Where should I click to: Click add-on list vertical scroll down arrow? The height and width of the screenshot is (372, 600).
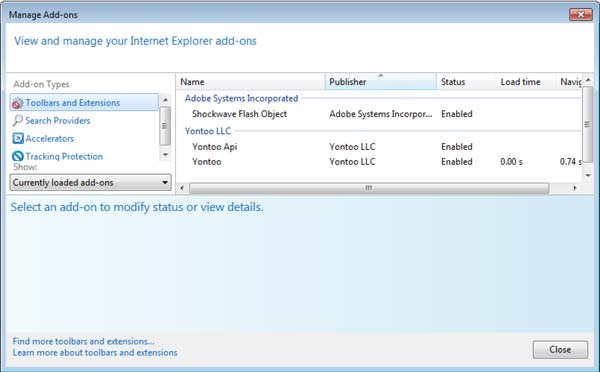(588, 175)
